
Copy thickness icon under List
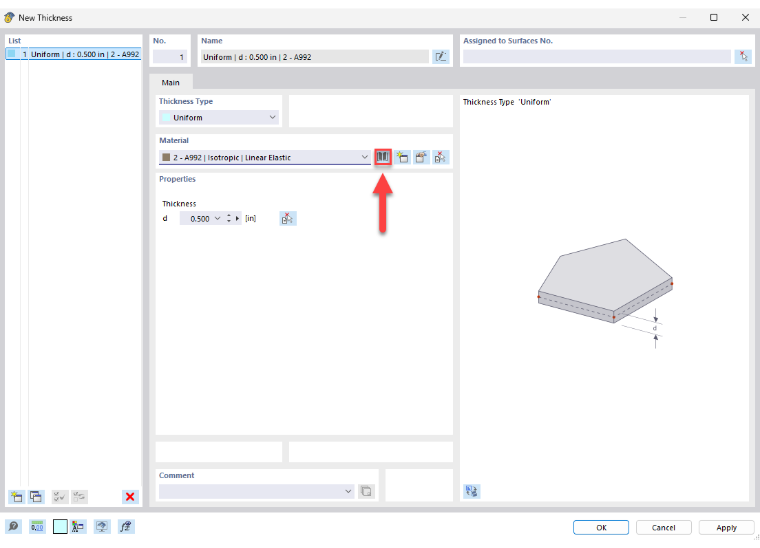(x=36, y=497)
